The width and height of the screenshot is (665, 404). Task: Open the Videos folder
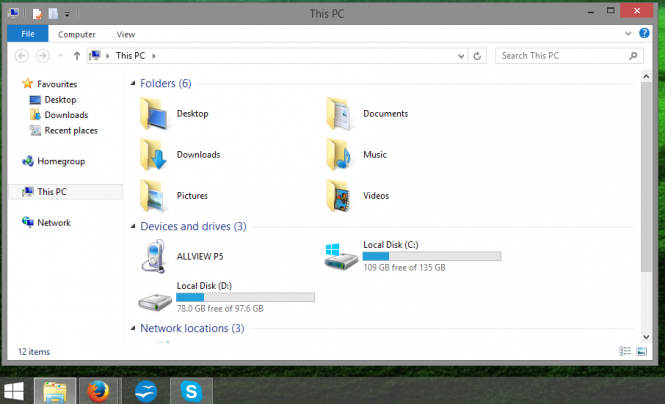376,196
